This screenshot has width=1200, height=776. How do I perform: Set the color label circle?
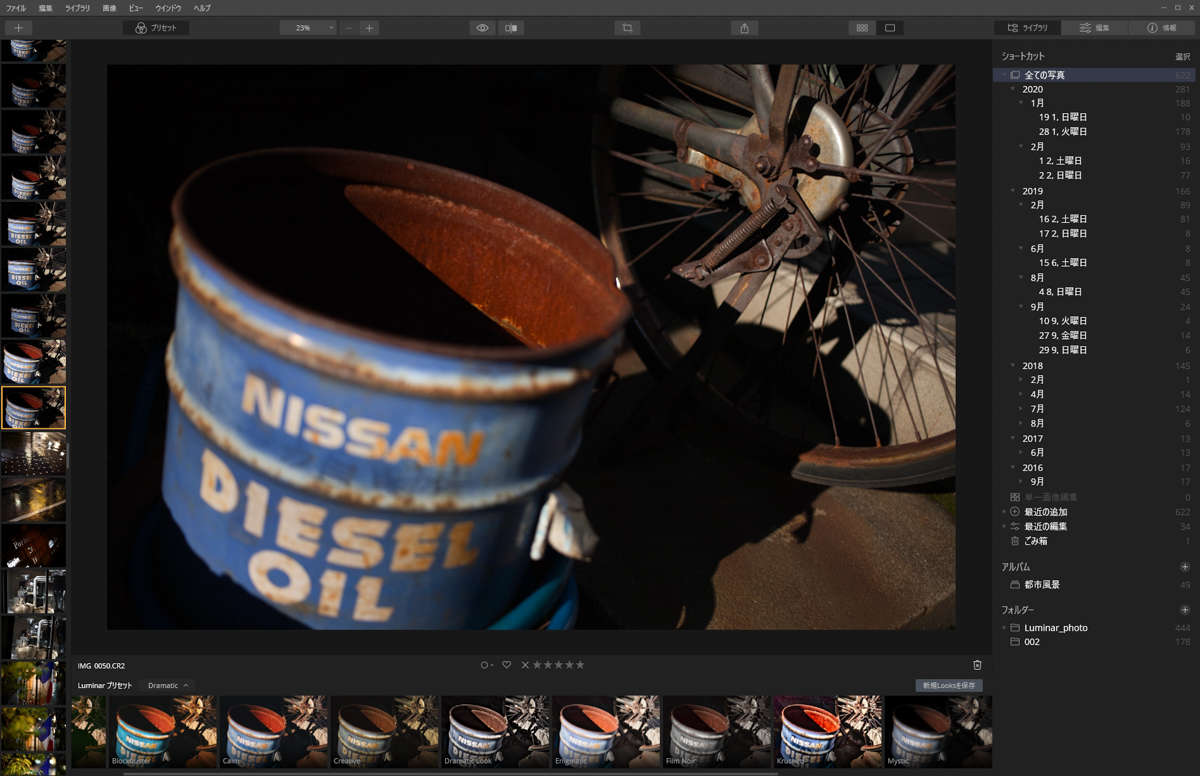tap(486, 665)
